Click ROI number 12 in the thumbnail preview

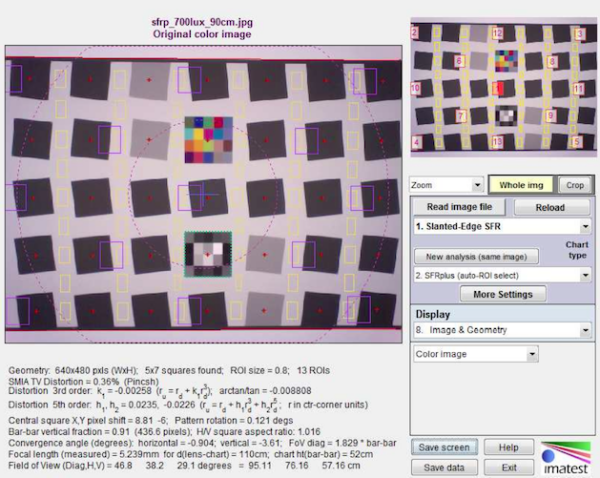coord(497,33)
